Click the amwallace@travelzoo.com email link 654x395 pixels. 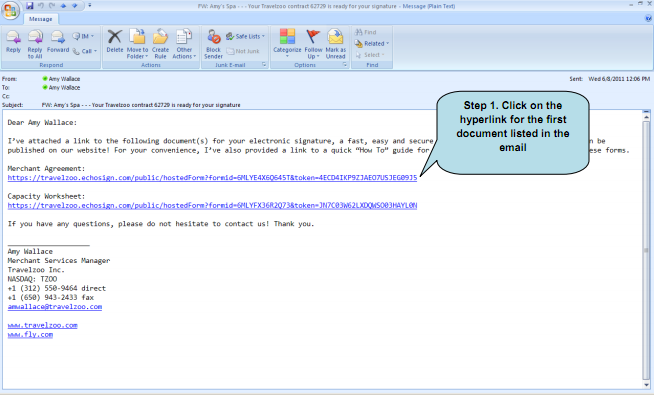(55, 307)
